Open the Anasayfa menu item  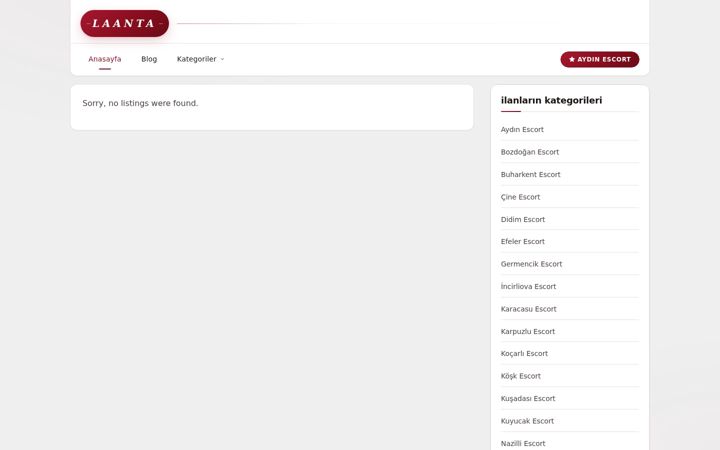pos(105,59)
